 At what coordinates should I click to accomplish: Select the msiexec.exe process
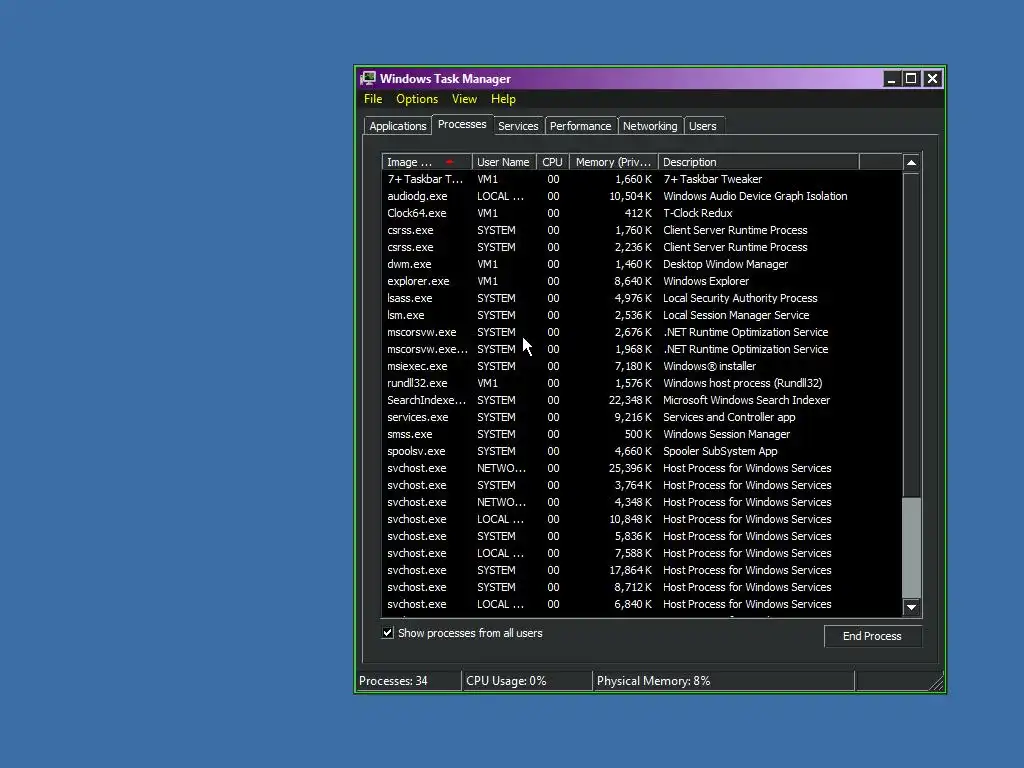coord(641,366)
